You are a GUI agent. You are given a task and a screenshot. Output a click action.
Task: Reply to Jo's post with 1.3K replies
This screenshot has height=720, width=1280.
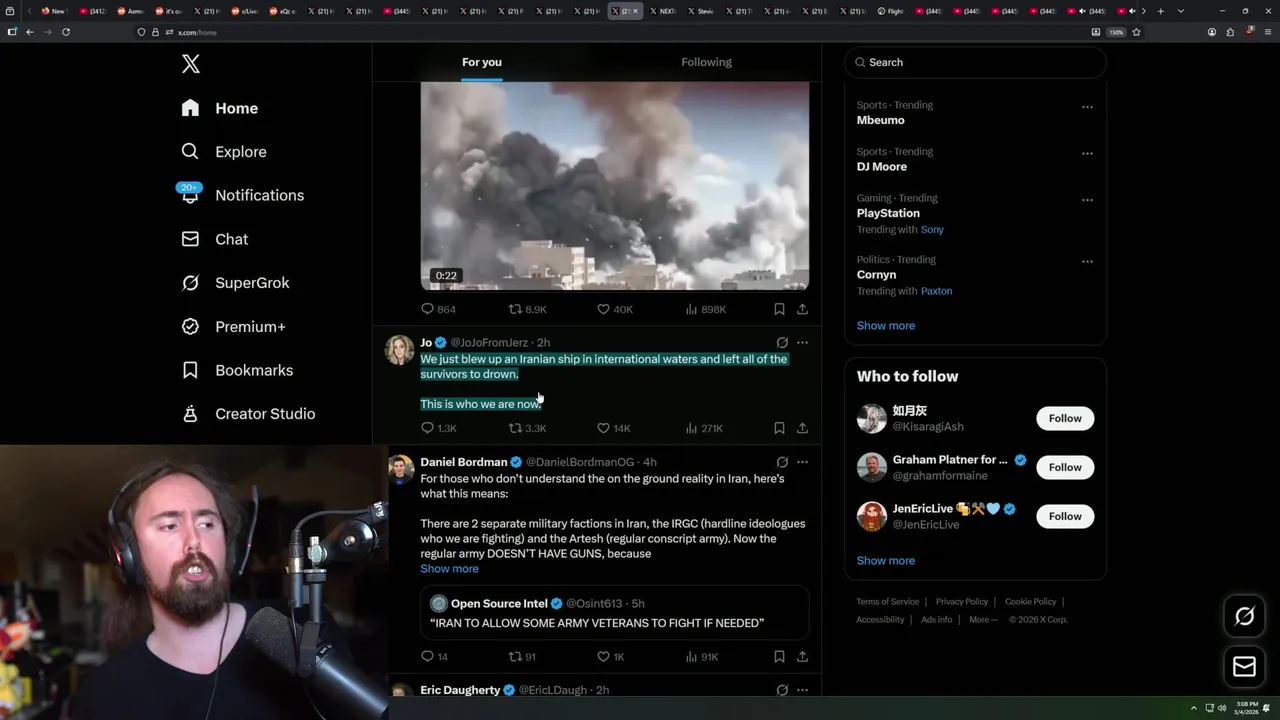[438, 428]
